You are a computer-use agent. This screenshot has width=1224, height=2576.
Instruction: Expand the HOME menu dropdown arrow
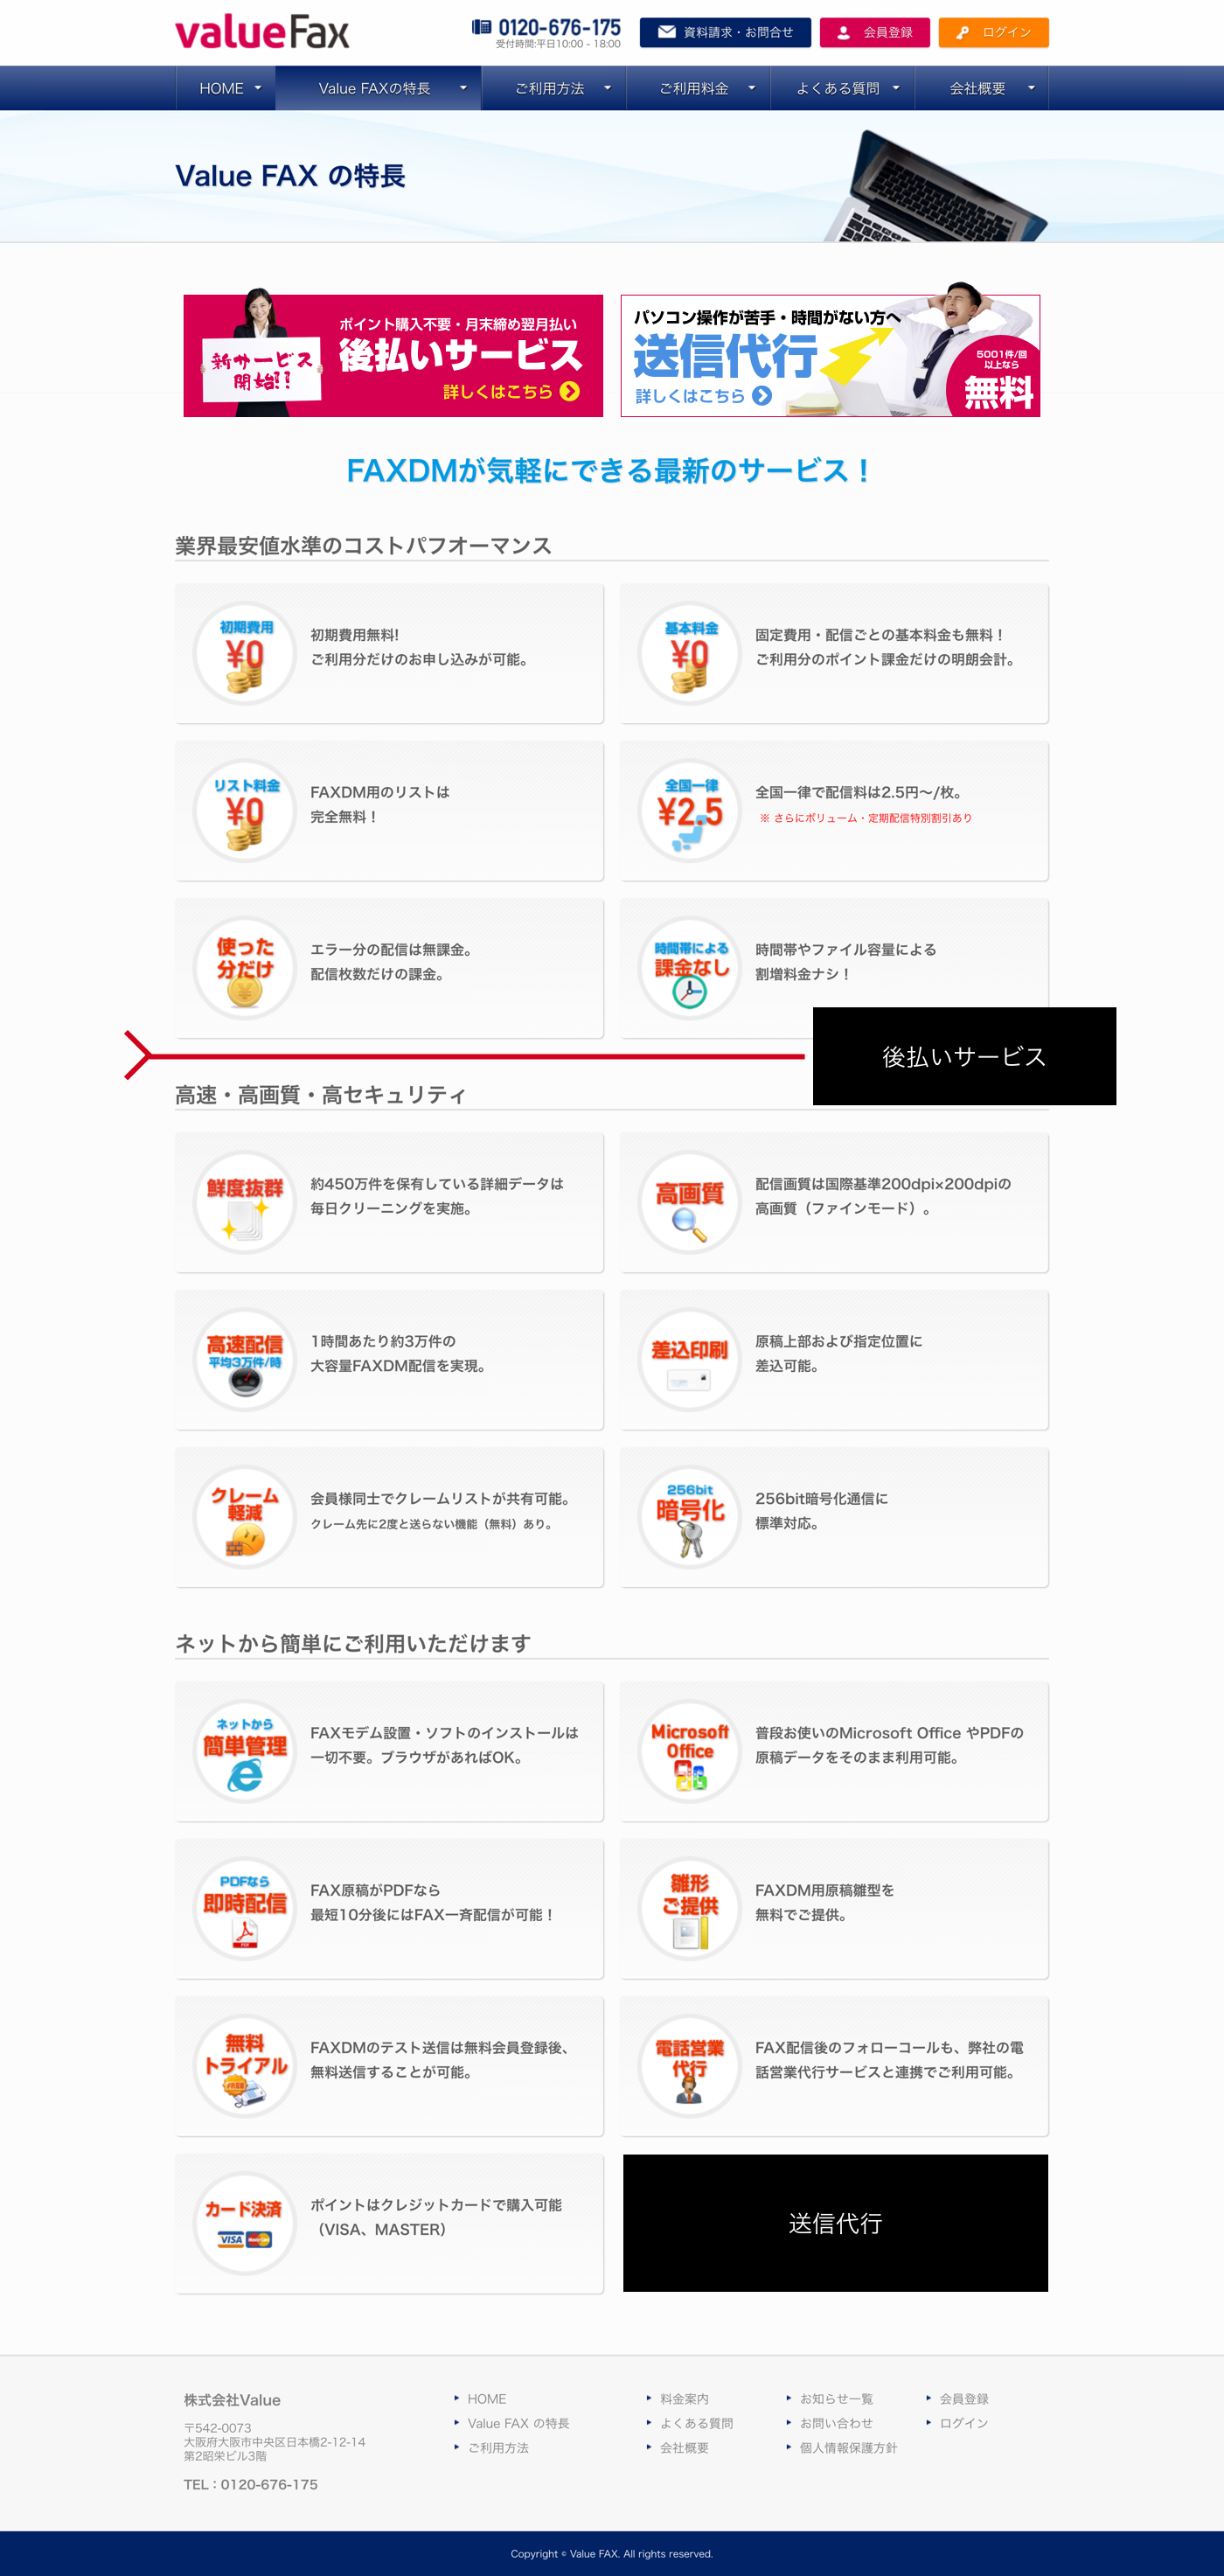click(x=258, y=88)
